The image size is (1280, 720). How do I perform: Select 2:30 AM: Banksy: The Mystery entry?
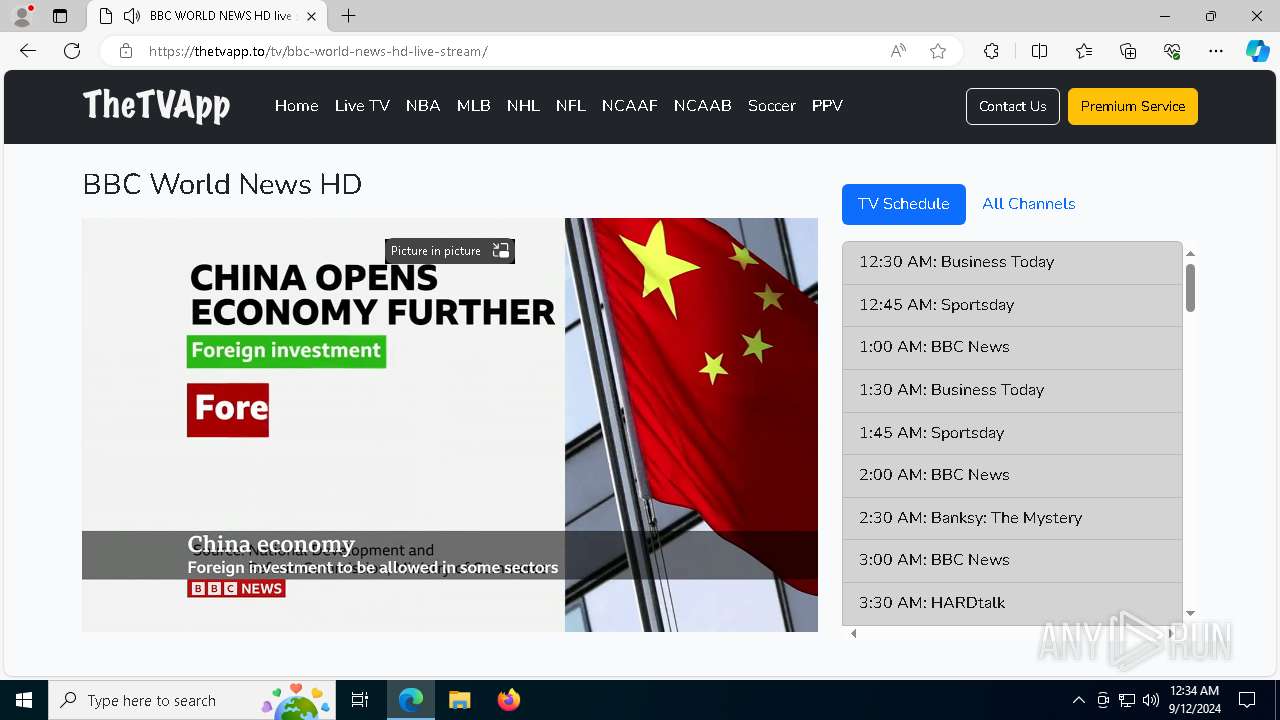pyautogui.click(x=1012, y=518)
